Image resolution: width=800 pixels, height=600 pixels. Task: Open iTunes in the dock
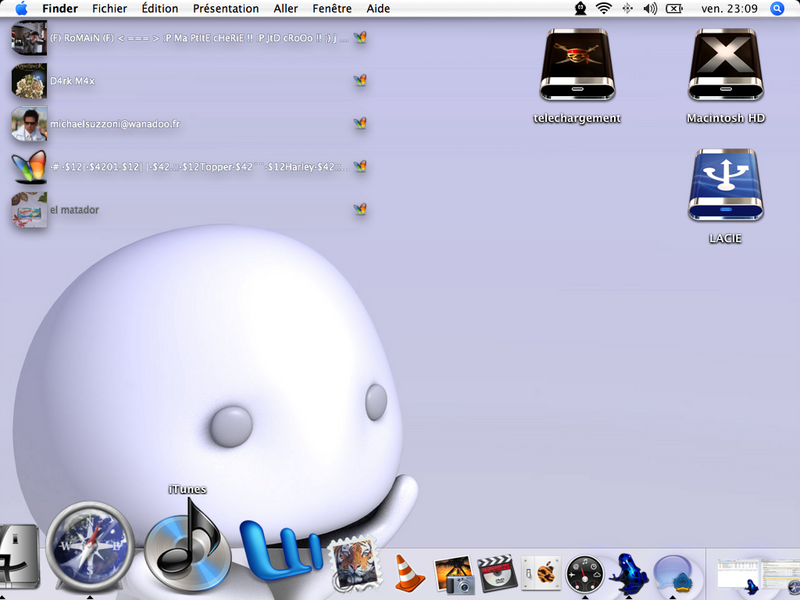pos(187,547)
